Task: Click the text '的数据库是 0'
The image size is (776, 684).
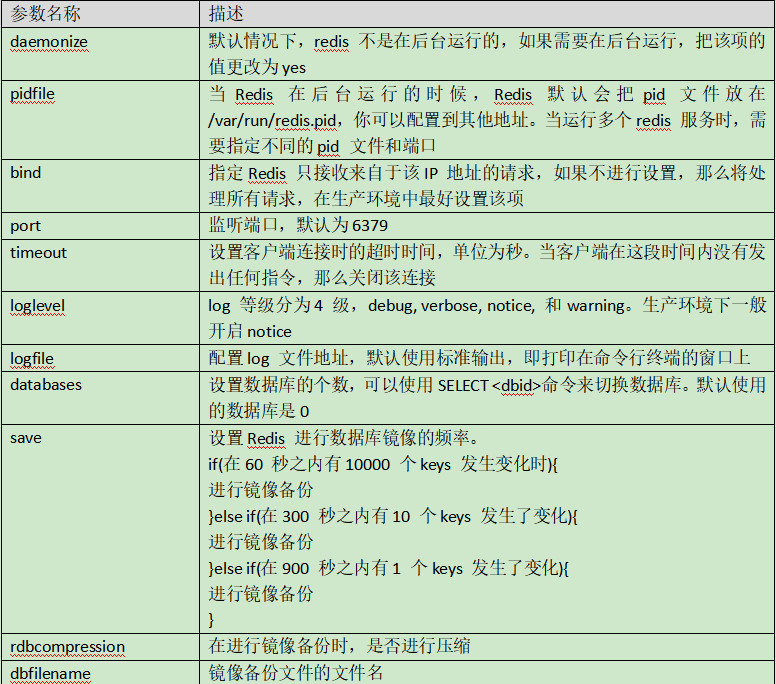Action: pyautogui.click(x=258, y=410)
